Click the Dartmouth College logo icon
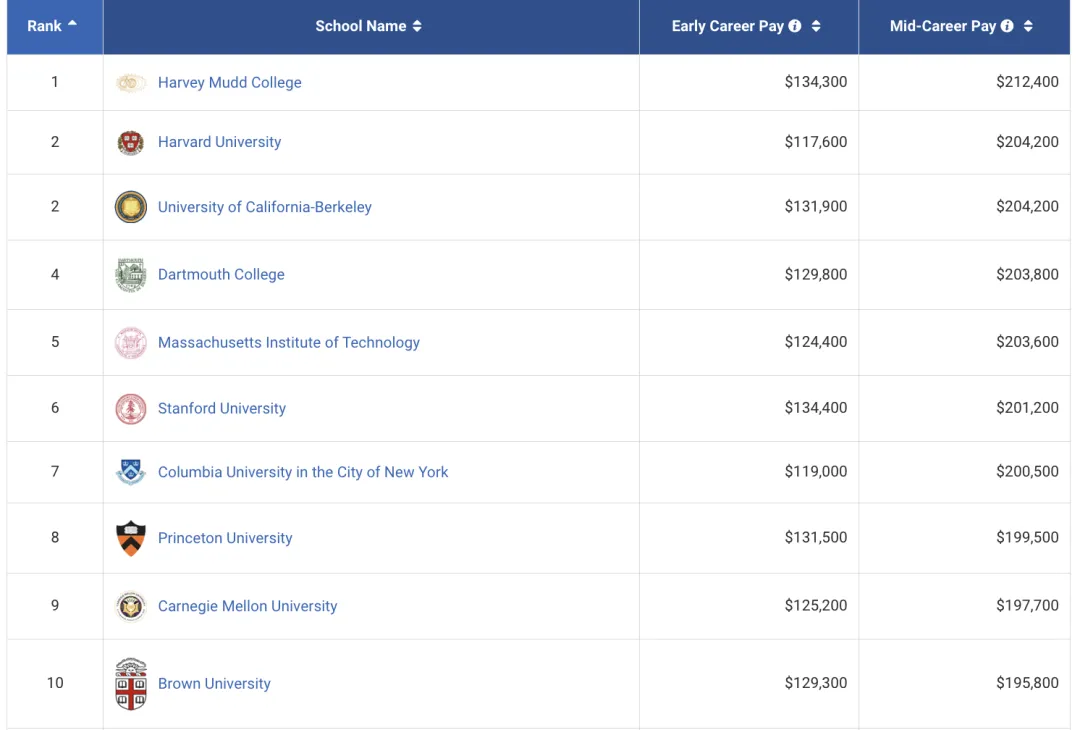 tap(131, 275)
